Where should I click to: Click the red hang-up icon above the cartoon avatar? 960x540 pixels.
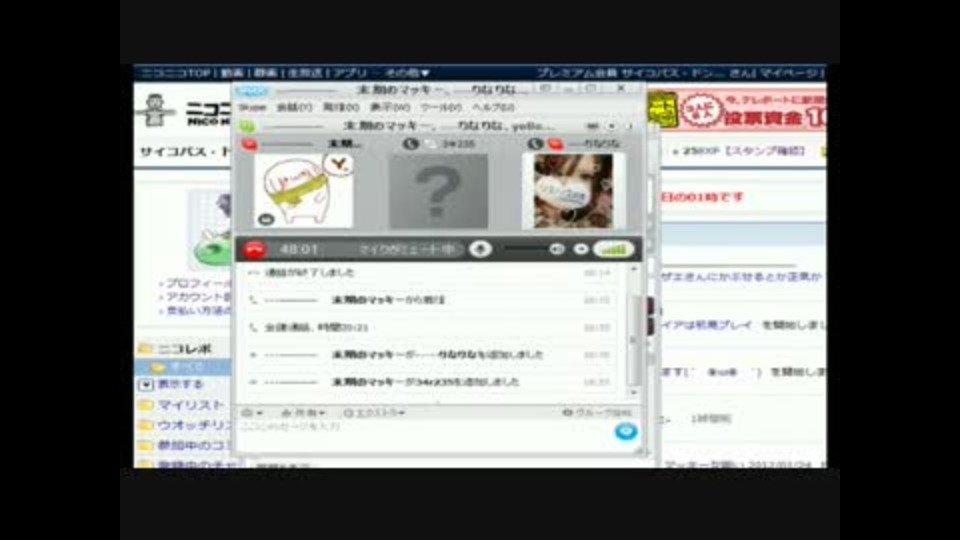pyautogui.click(x=249, y=144)
